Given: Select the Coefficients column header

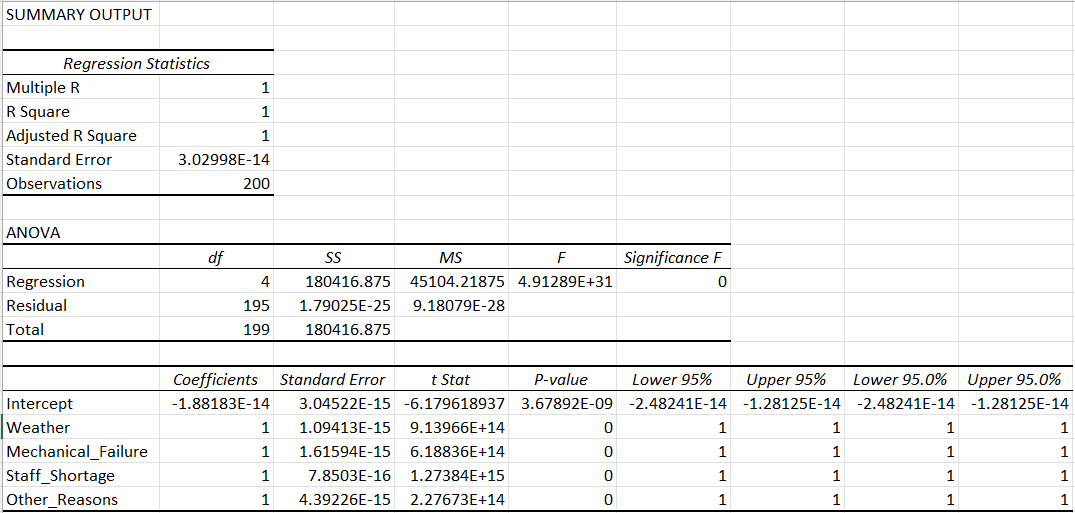Looking at the screenshot, I should pos(217,379).
